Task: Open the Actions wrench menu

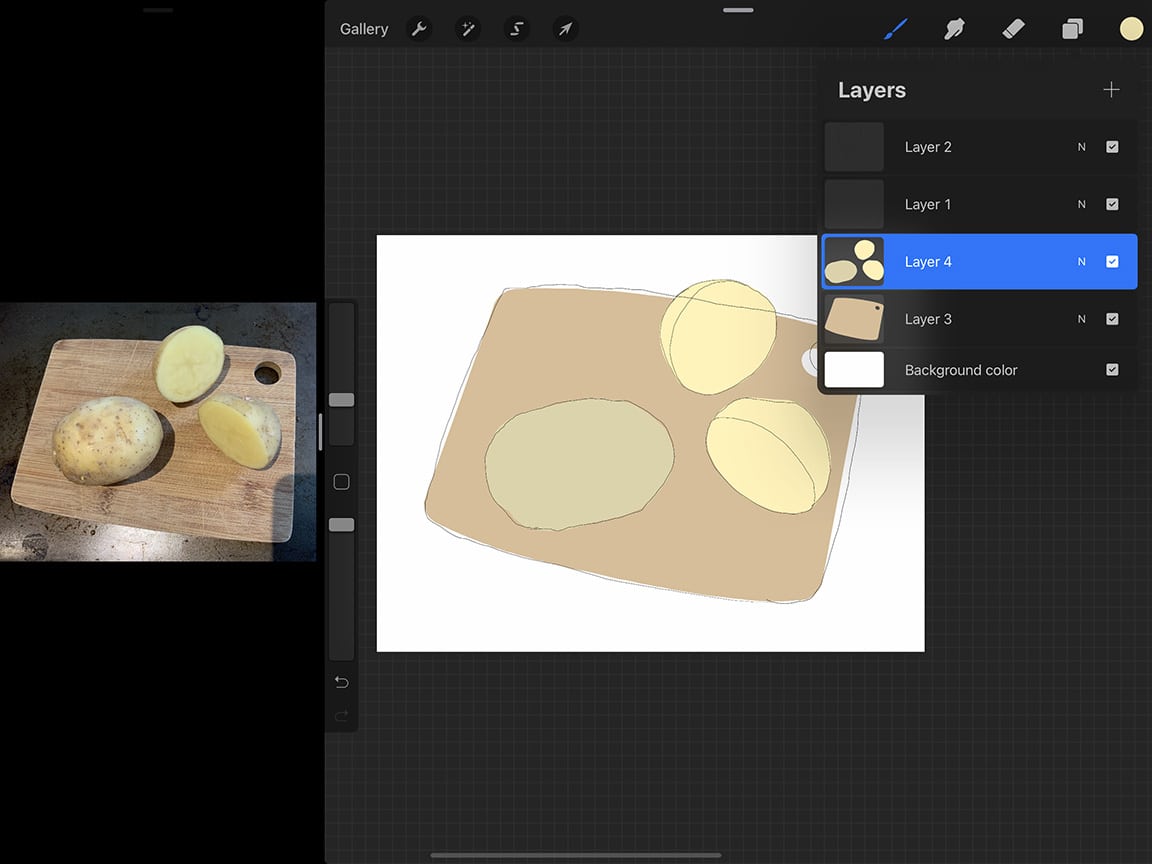Action: click(x=419, y=29)
